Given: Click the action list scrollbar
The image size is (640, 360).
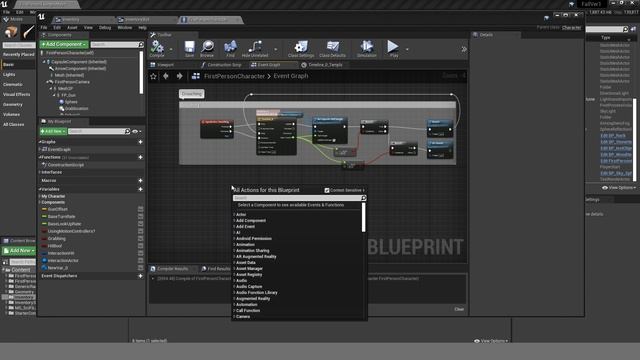Looking at the screenshot, I should [x=363, y=218].
